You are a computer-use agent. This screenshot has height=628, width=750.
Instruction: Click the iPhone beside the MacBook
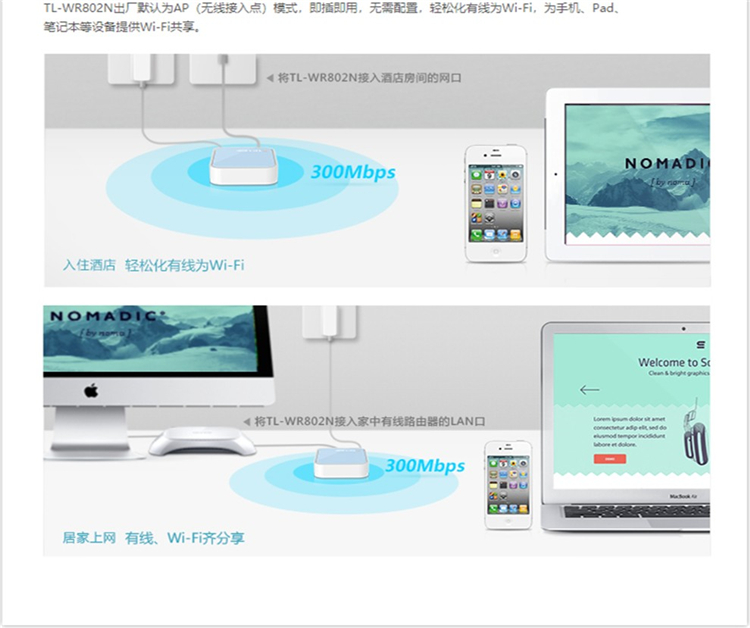[x=508, y=485]
